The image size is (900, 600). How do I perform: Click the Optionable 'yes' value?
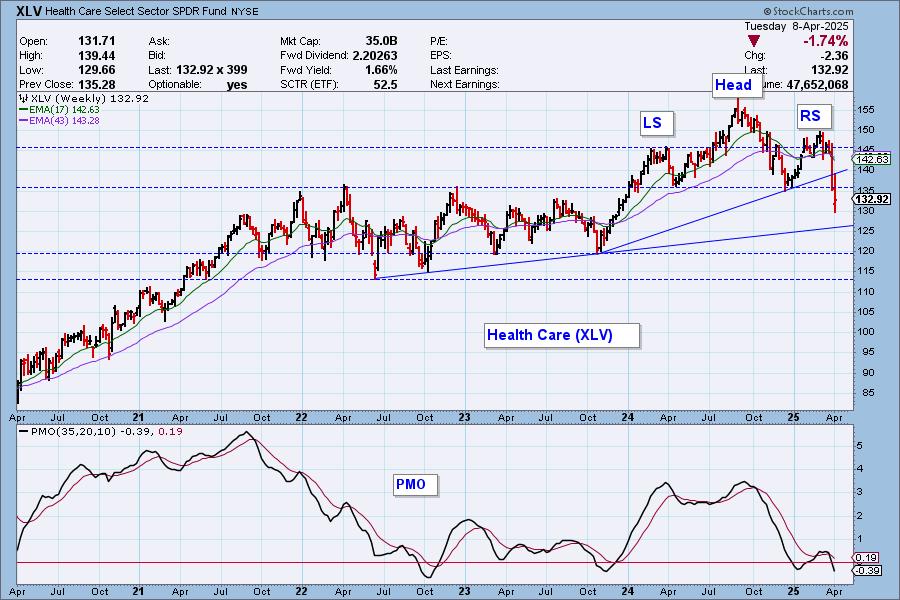point(236,84)
